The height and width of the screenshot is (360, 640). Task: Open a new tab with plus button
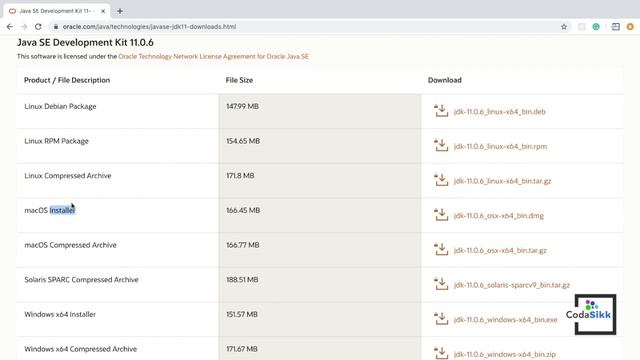120,11
